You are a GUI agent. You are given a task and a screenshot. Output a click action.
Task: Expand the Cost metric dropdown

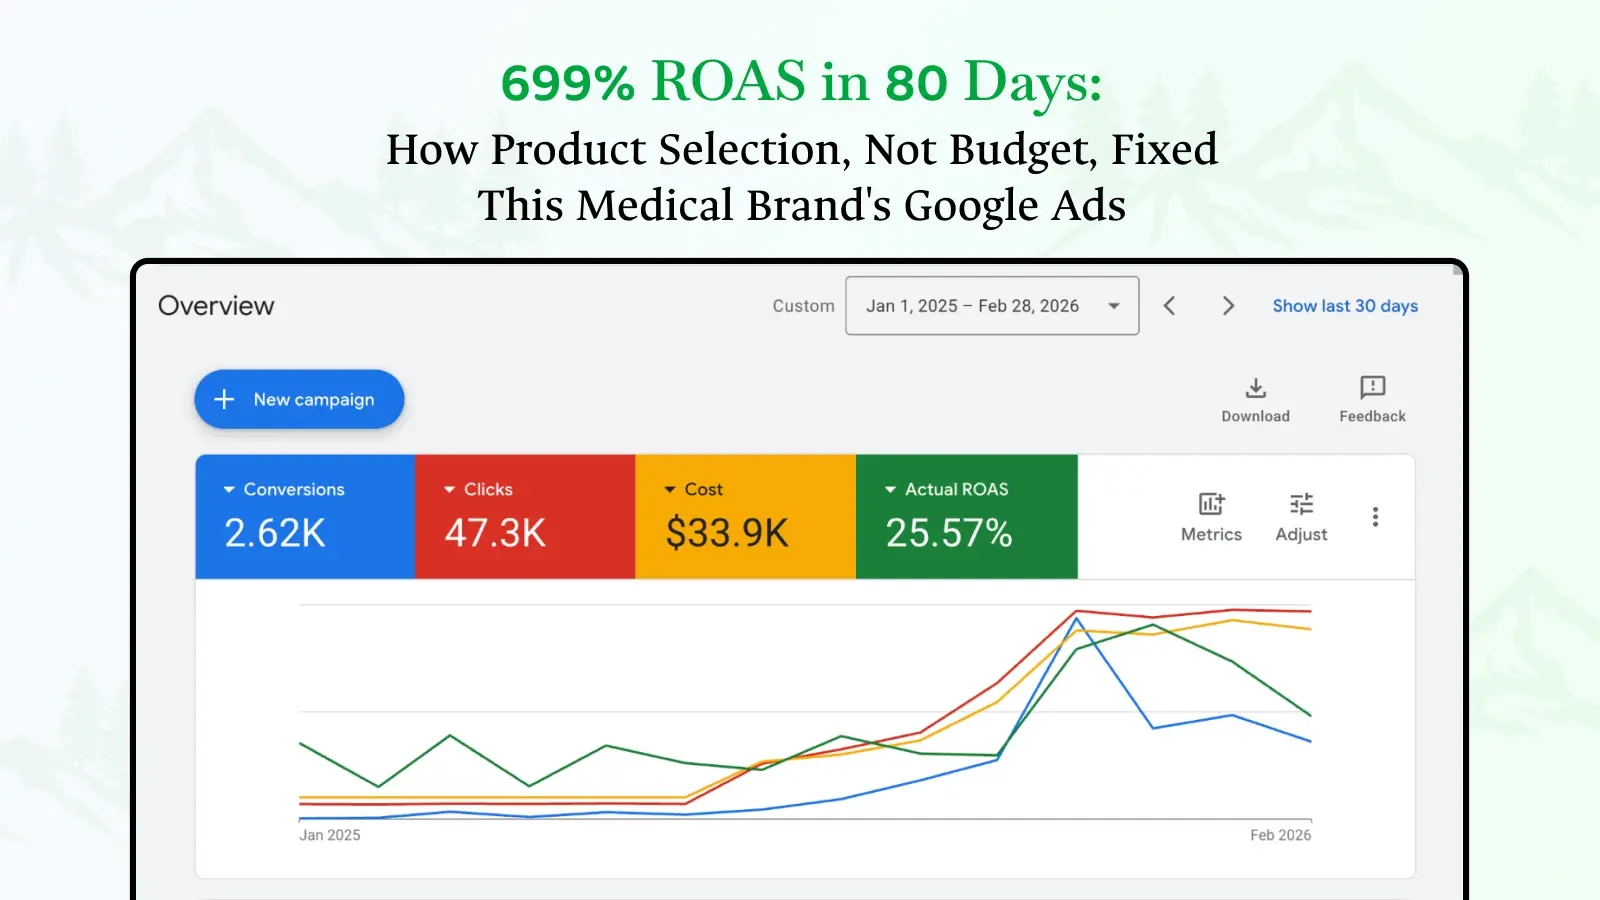point(670,490)
